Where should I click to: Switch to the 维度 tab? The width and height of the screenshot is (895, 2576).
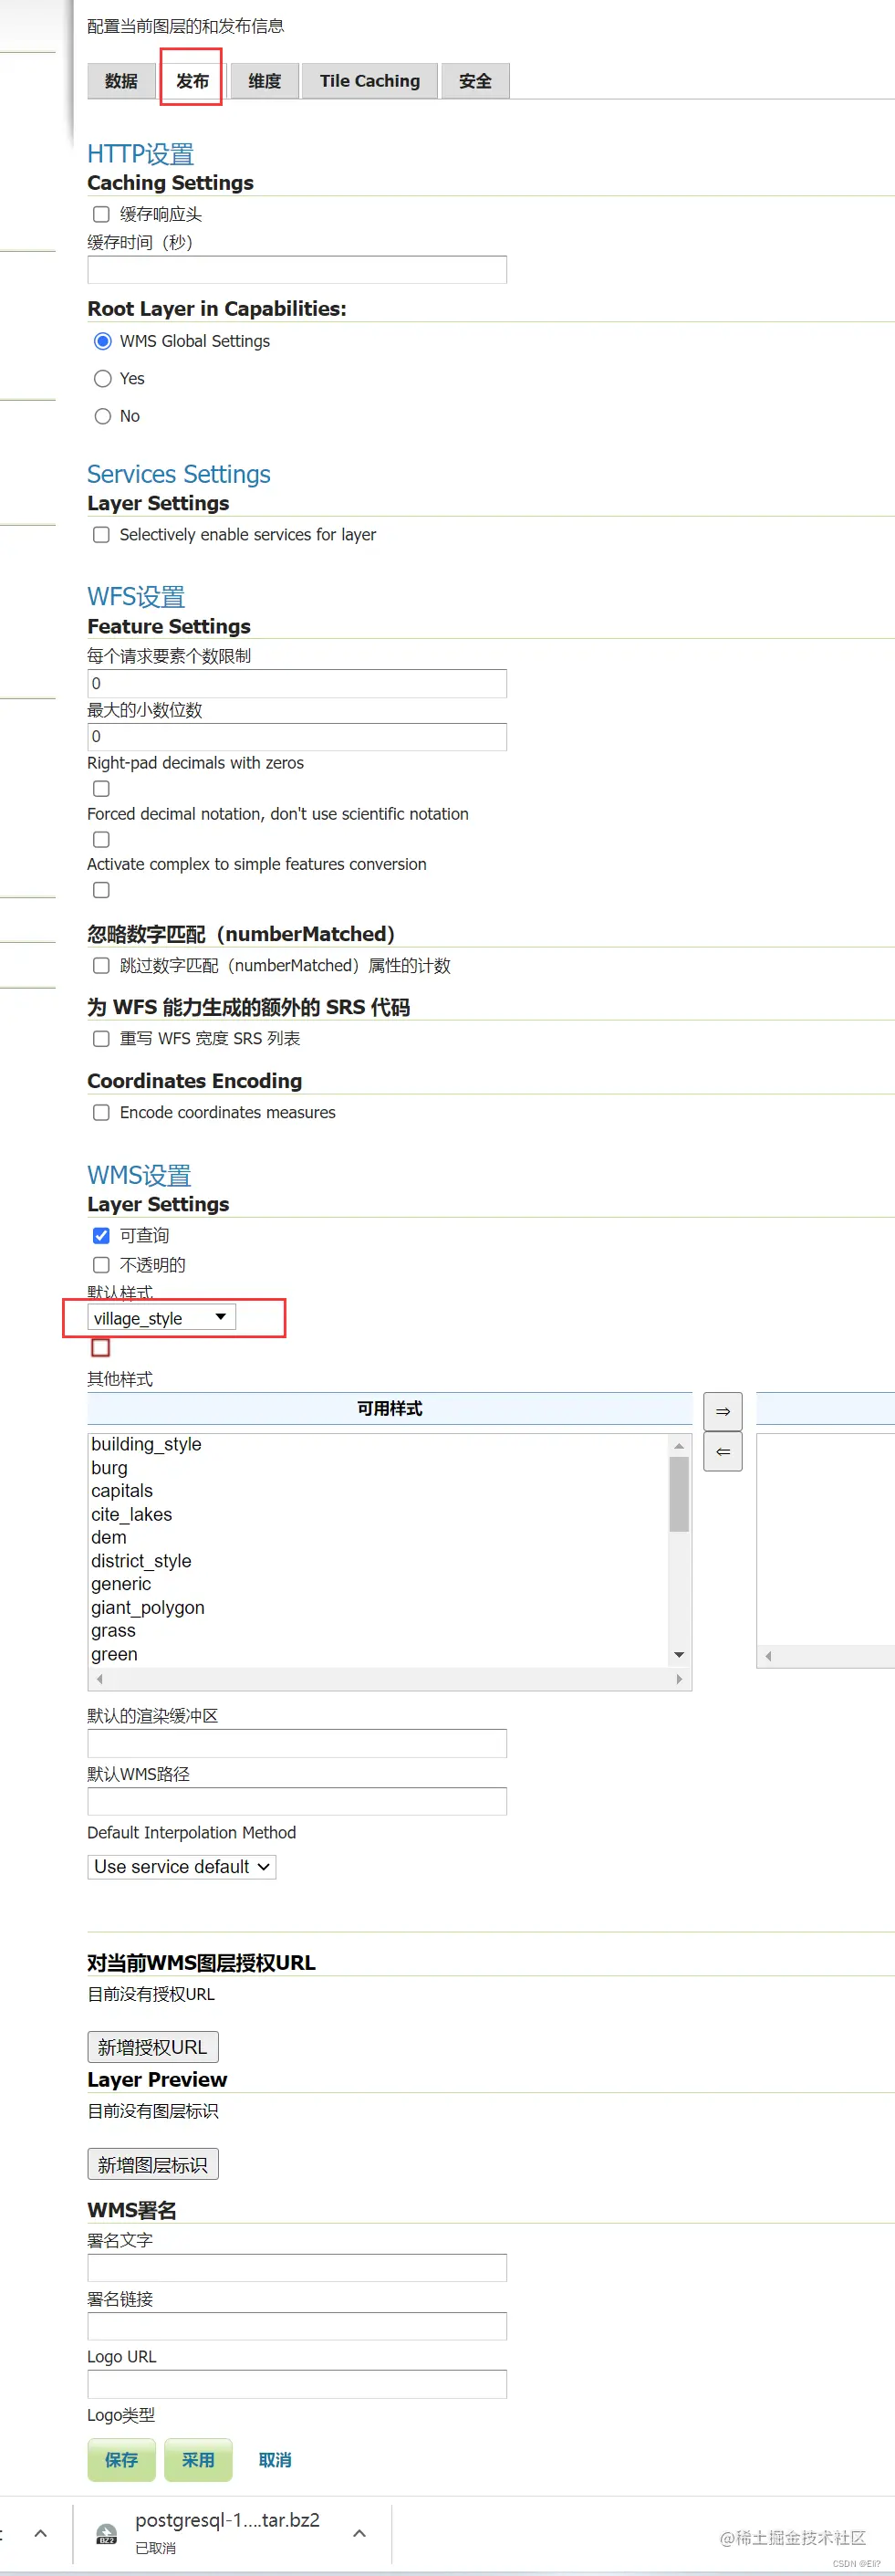(264, 81)
